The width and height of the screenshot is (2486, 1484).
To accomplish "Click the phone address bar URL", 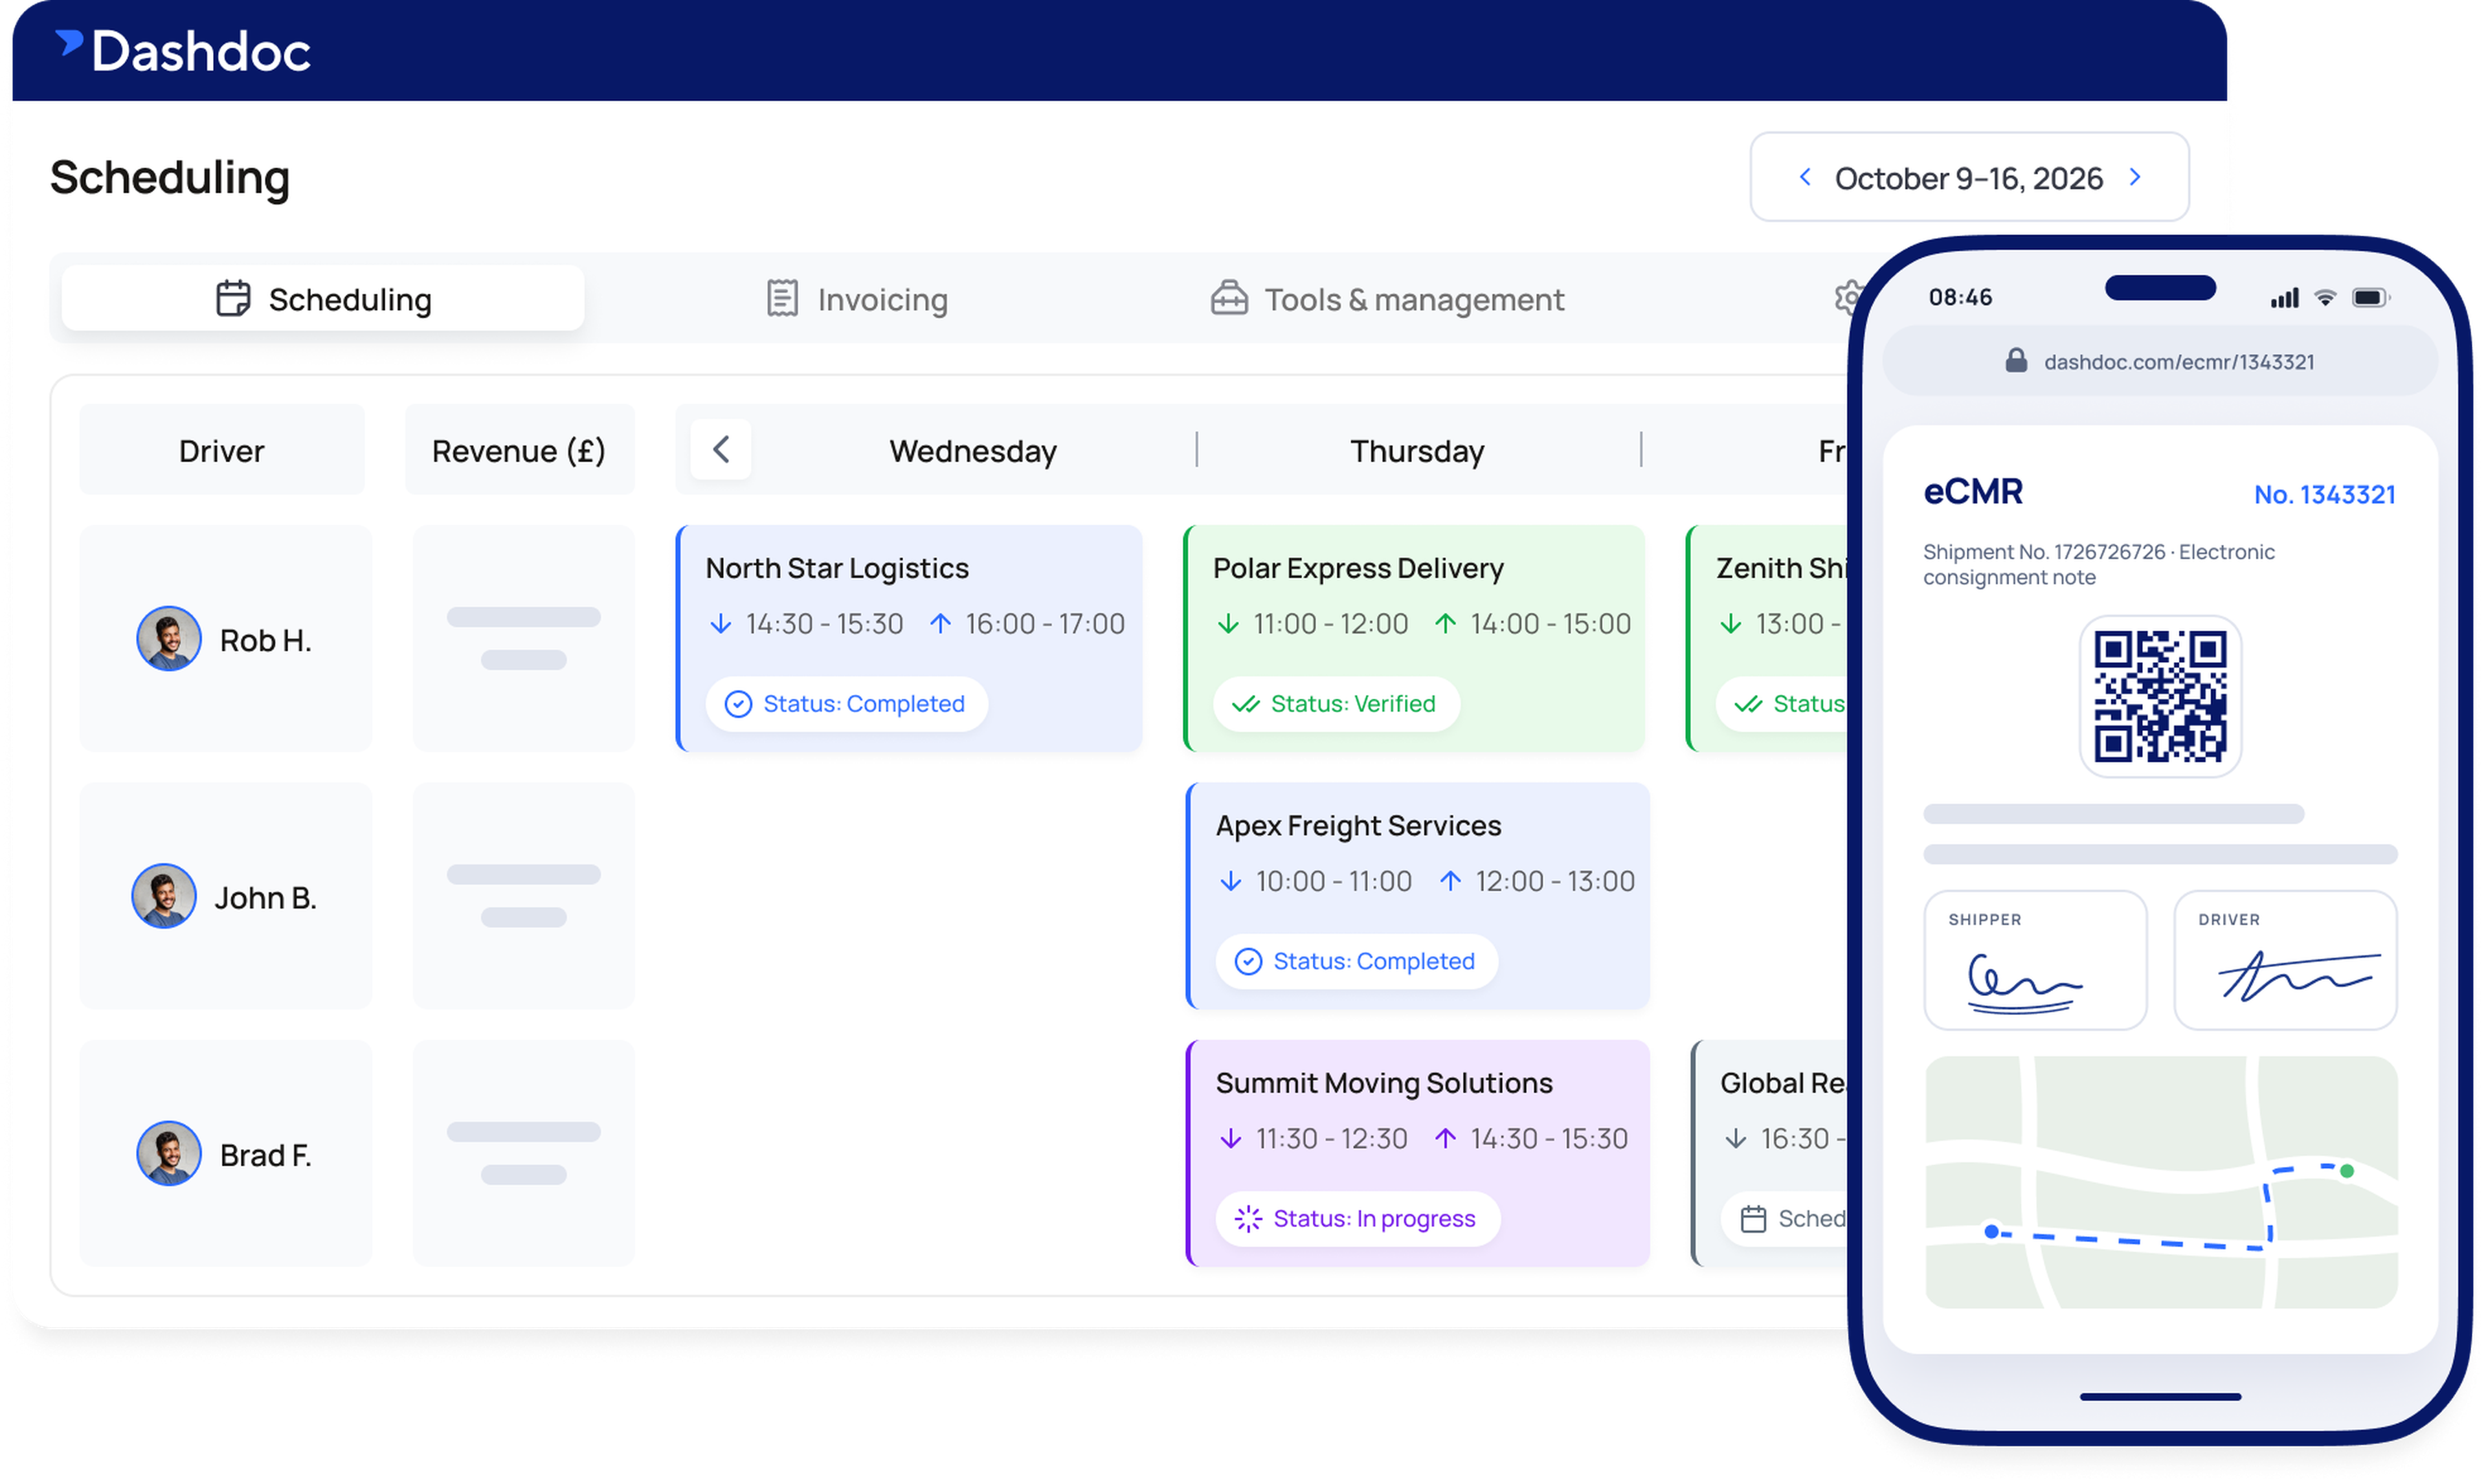I will [2179, 362].
